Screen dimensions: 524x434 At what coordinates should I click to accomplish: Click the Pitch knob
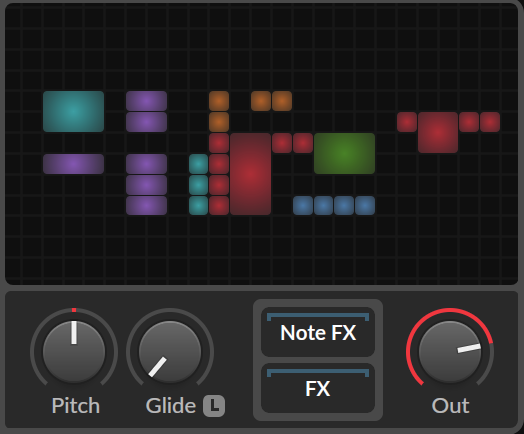click(x=74, y=352)
